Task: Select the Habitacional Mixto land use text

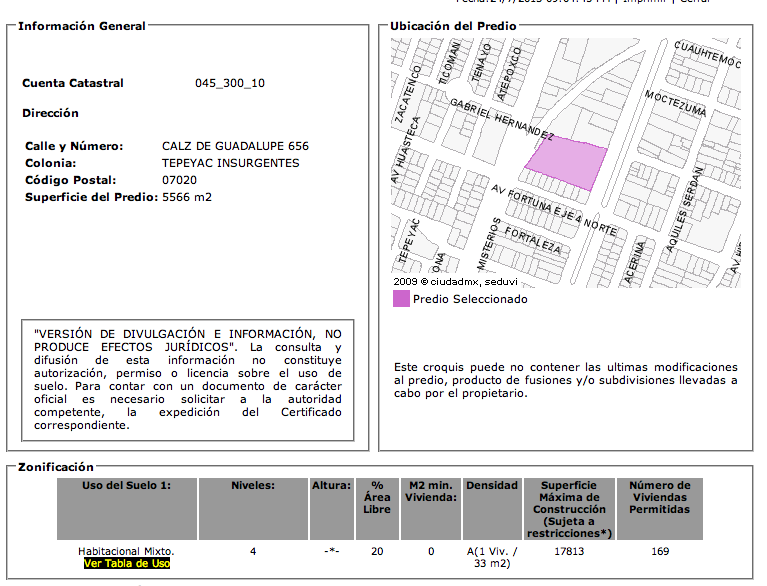Action: tap(126, 551)
